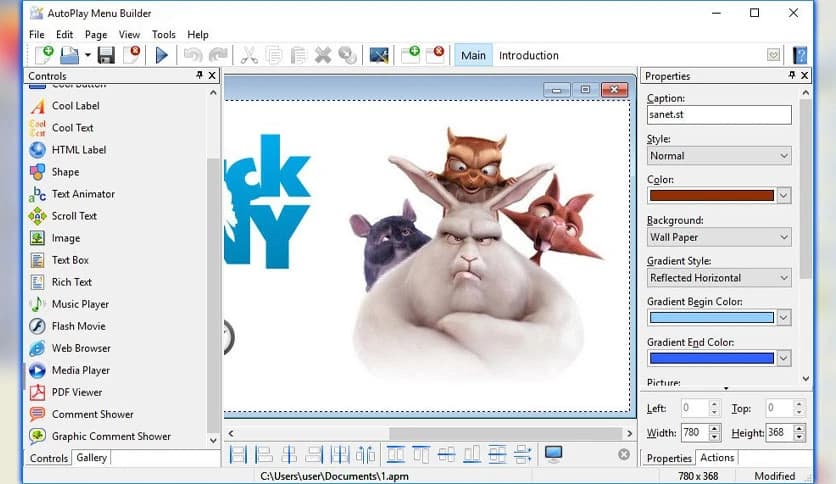Screen dimensions: 836x484
Task: Save the project with the floppy icon
Action: coord(106,55)
